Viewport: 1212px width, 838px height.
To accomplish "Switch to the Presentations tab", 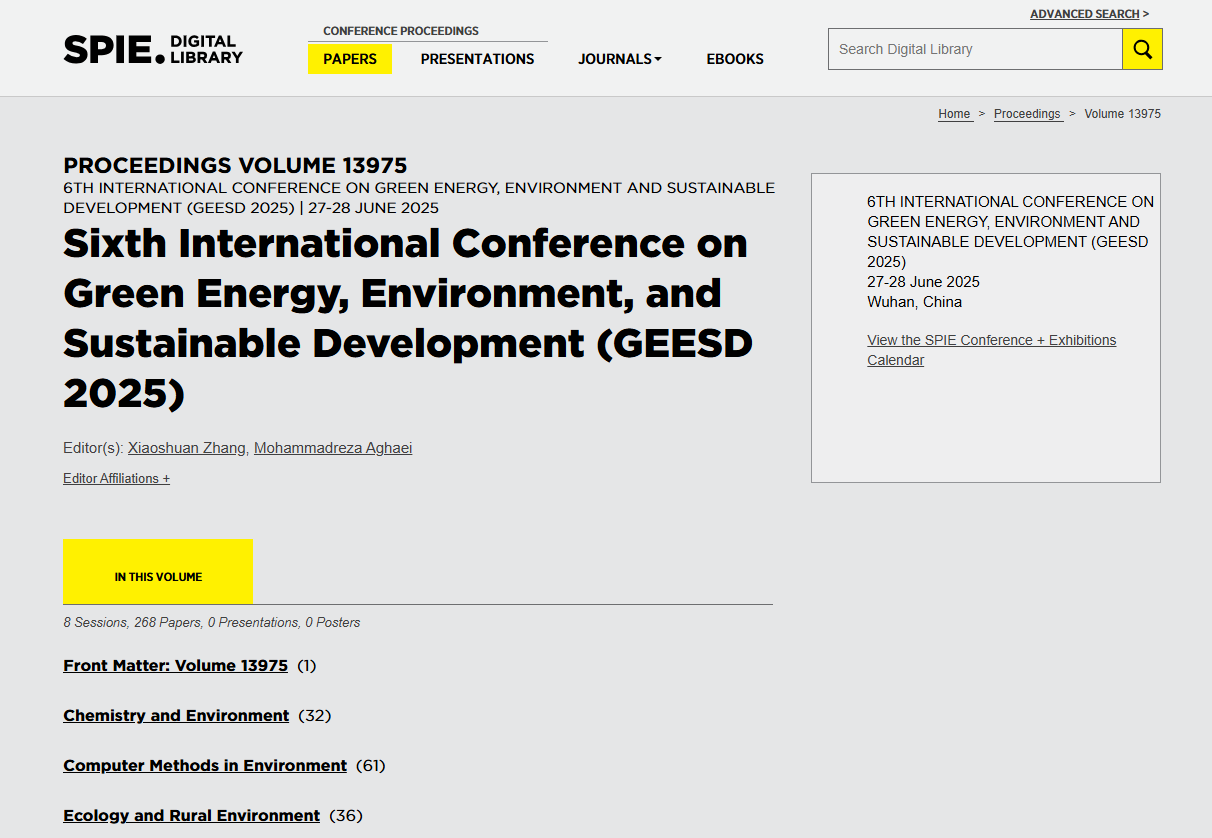I will (x=477, y=59).
